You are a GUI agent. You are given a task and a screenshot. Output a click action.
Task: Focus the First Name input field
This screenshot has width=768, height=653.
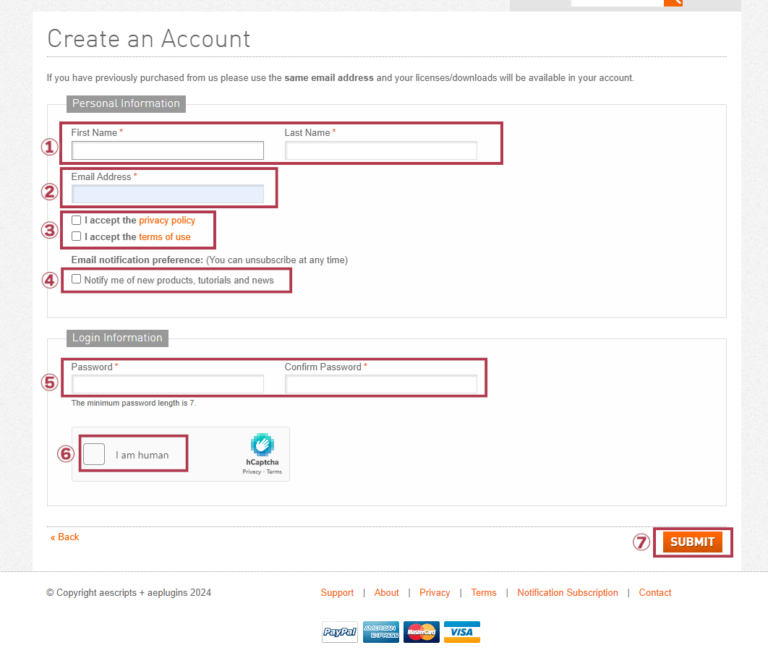[x=167, y=151]
